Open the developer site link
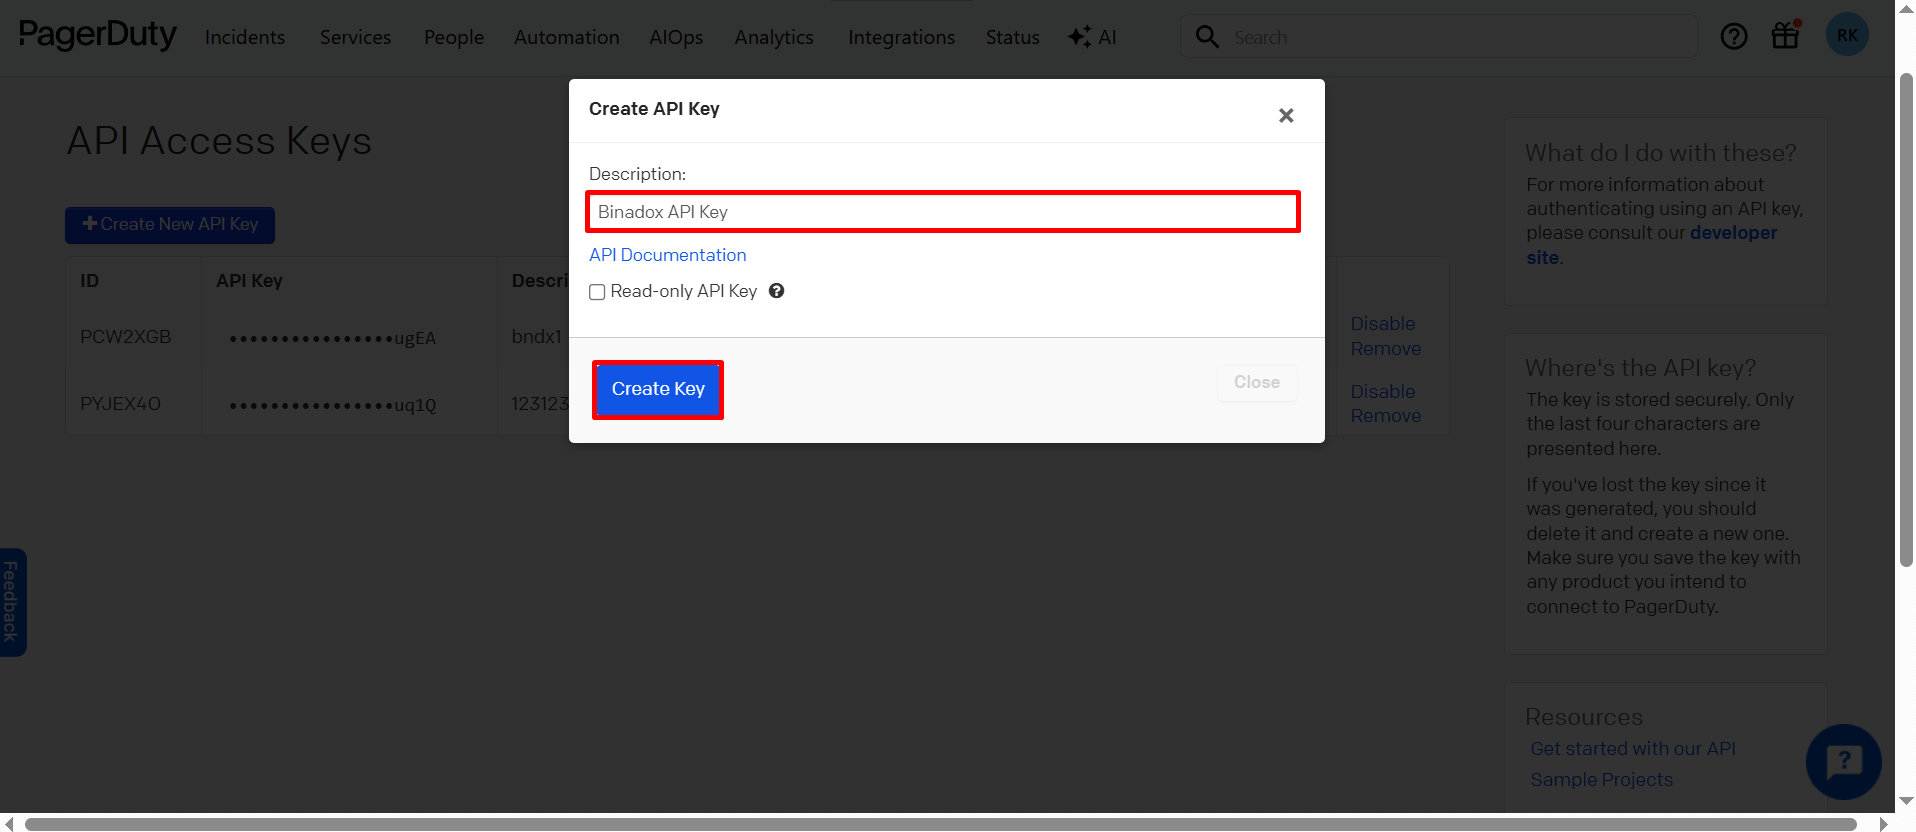Viewport: 1916px width, 832px height. (1652, 245)
